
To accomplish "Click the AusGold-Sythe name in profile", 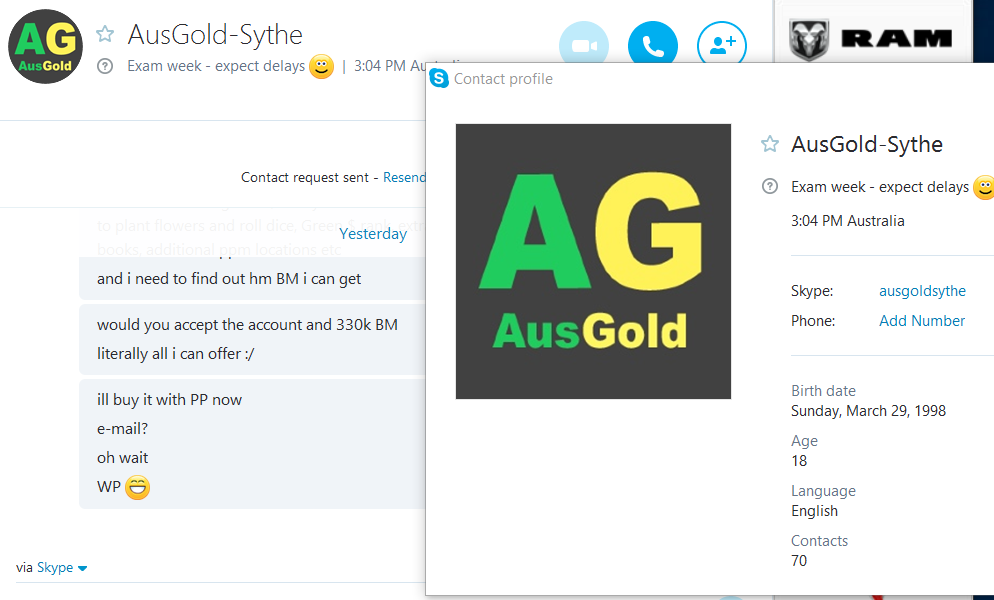I will point(866,144).
